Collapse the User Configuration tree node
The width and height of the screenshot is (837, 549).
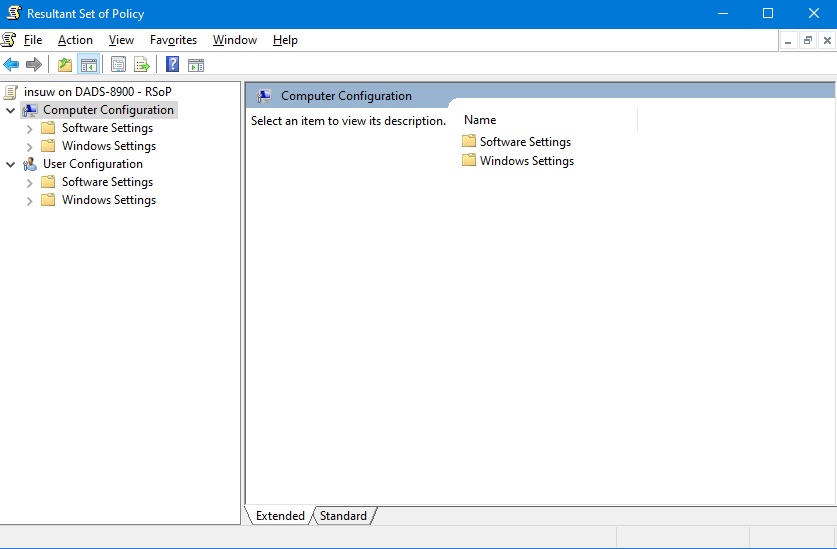10,164
